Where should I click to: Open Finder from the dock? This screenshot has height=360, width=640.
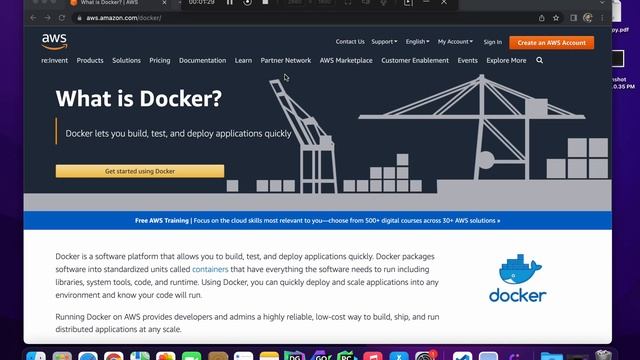coord(36,356)
